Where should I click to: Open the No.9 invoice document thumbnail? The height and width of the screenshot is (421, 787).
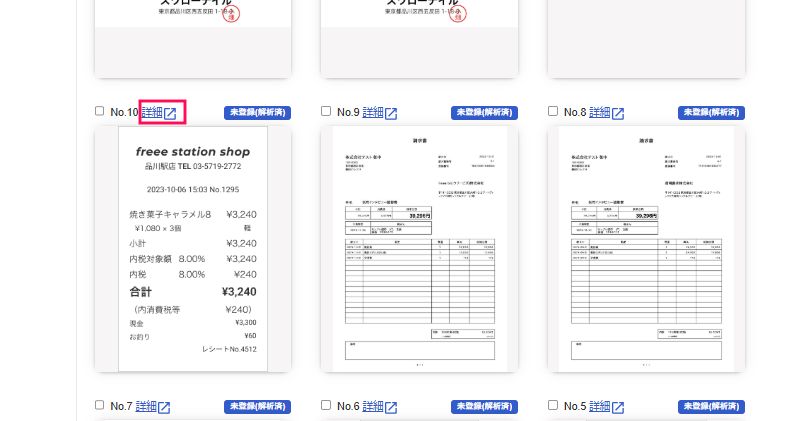click(420, 249)
